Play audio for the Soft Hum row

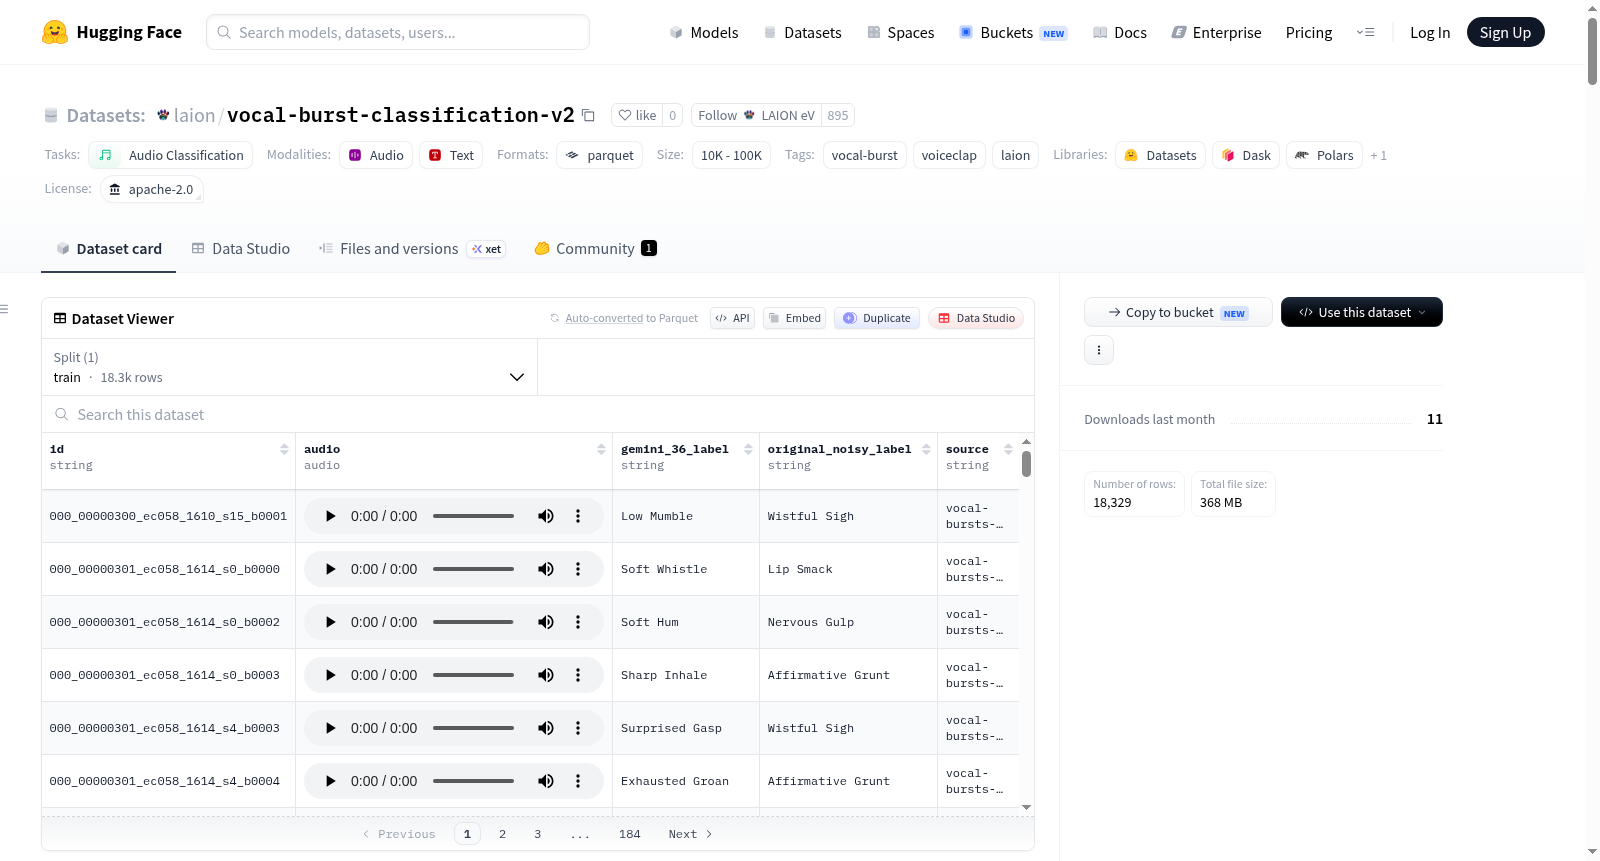click(331, 622)
